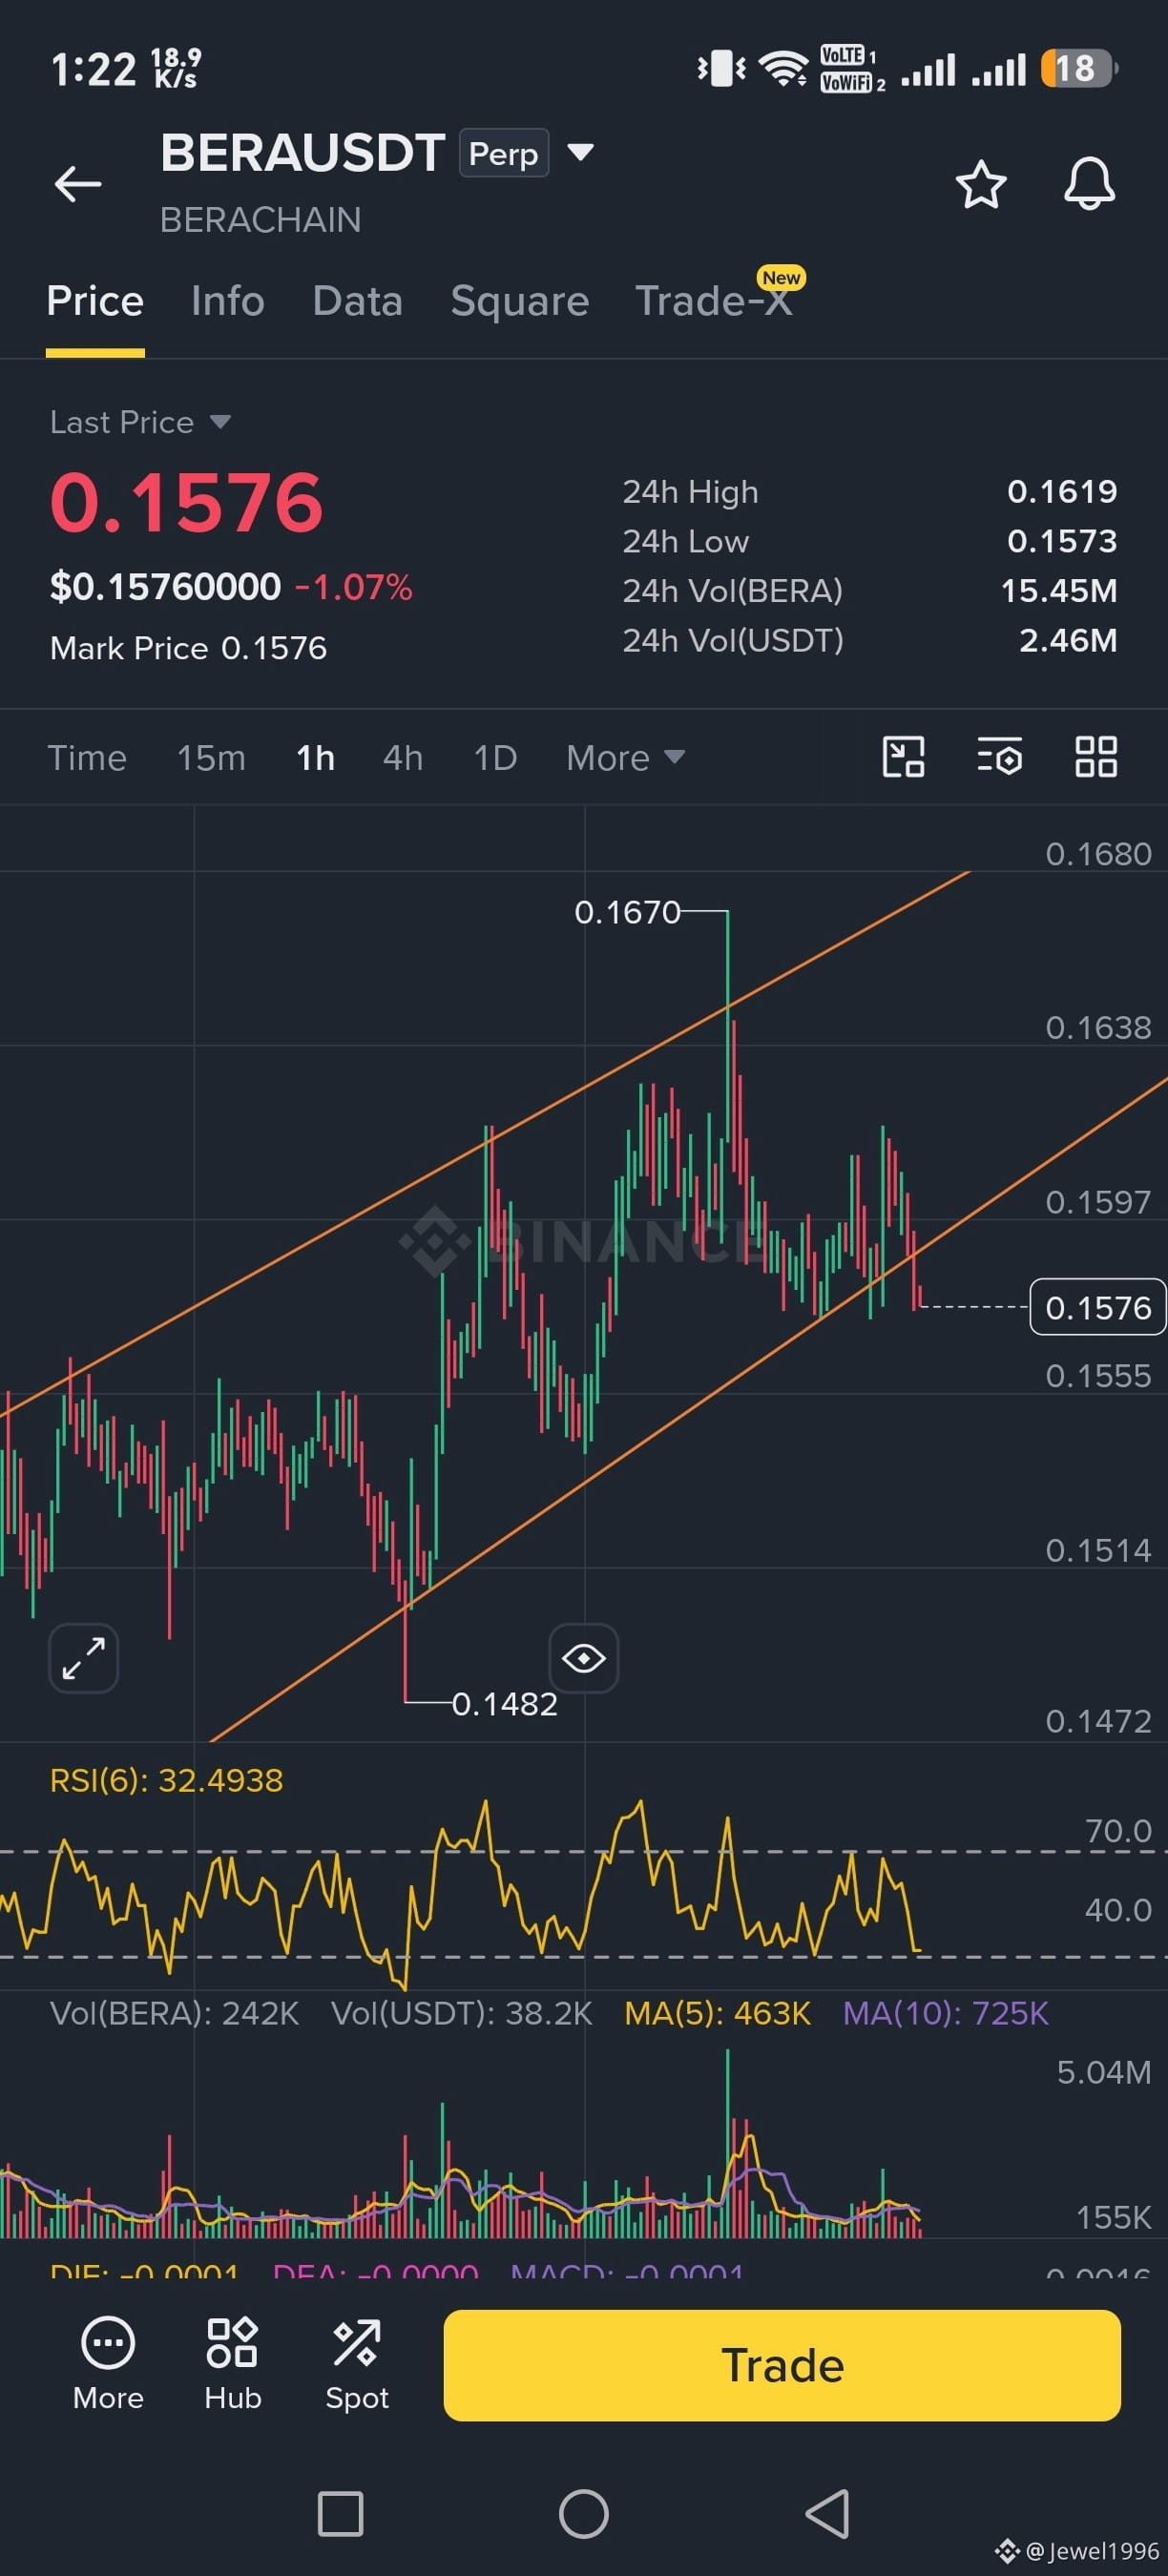The width and height of the screenshot is (1168, 2576).
Task: Tap the current price label 0.1576 on axis
Action: pyautogui.click(x=1098, y=1307)
